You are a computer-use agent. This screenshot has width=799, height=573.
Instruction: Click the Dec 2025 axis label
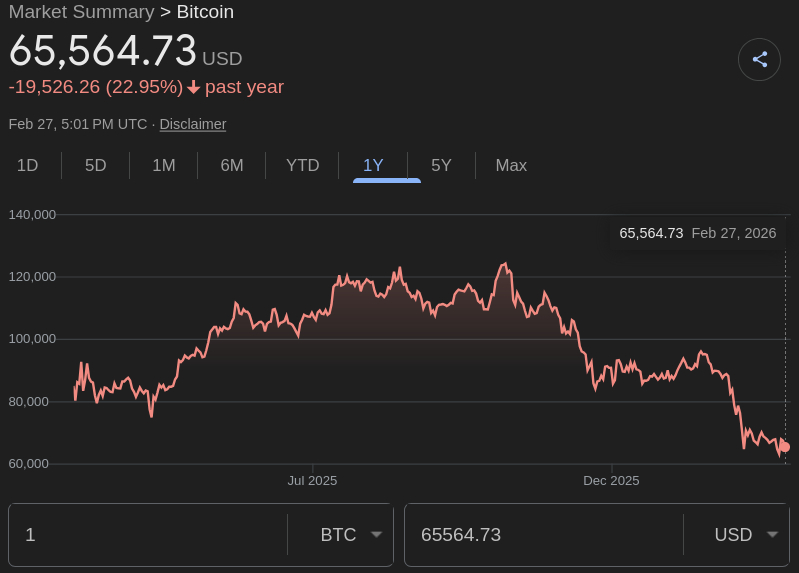[611, 481]
